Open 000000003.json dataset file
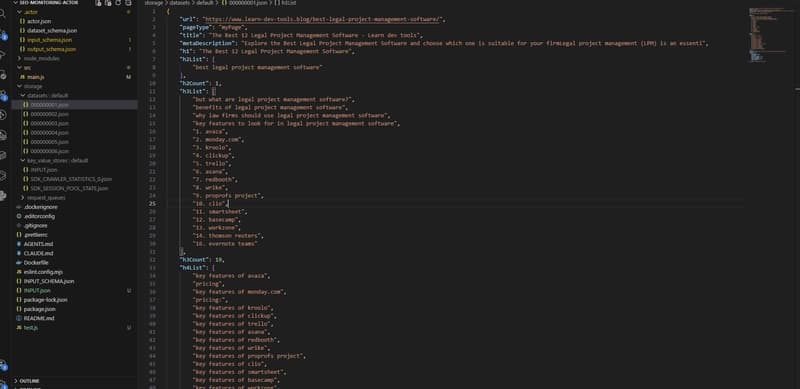This screenshot has width=800, height=389. [49, 124]
